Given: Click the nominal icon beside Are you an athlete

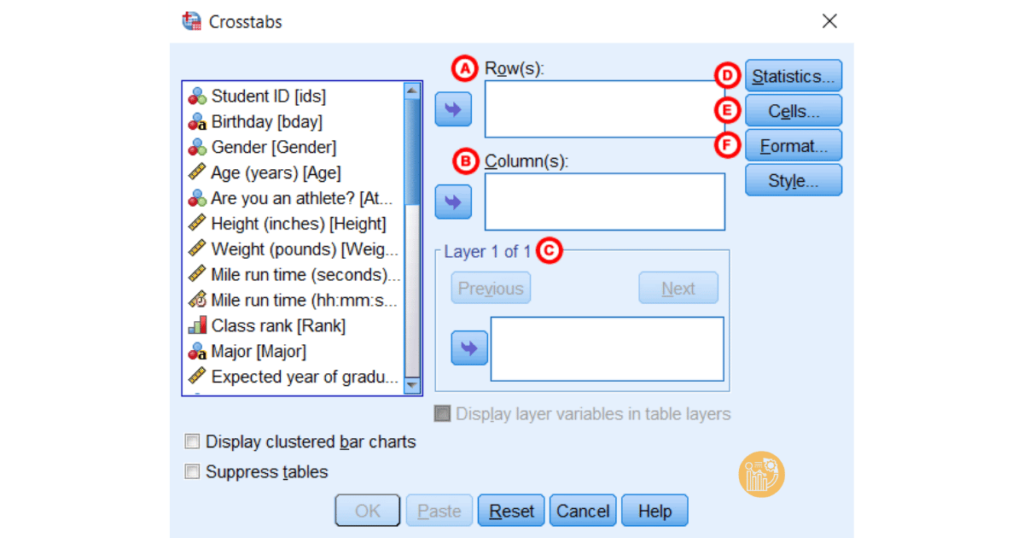Looking at the screenshot, I should pos(197,198).
